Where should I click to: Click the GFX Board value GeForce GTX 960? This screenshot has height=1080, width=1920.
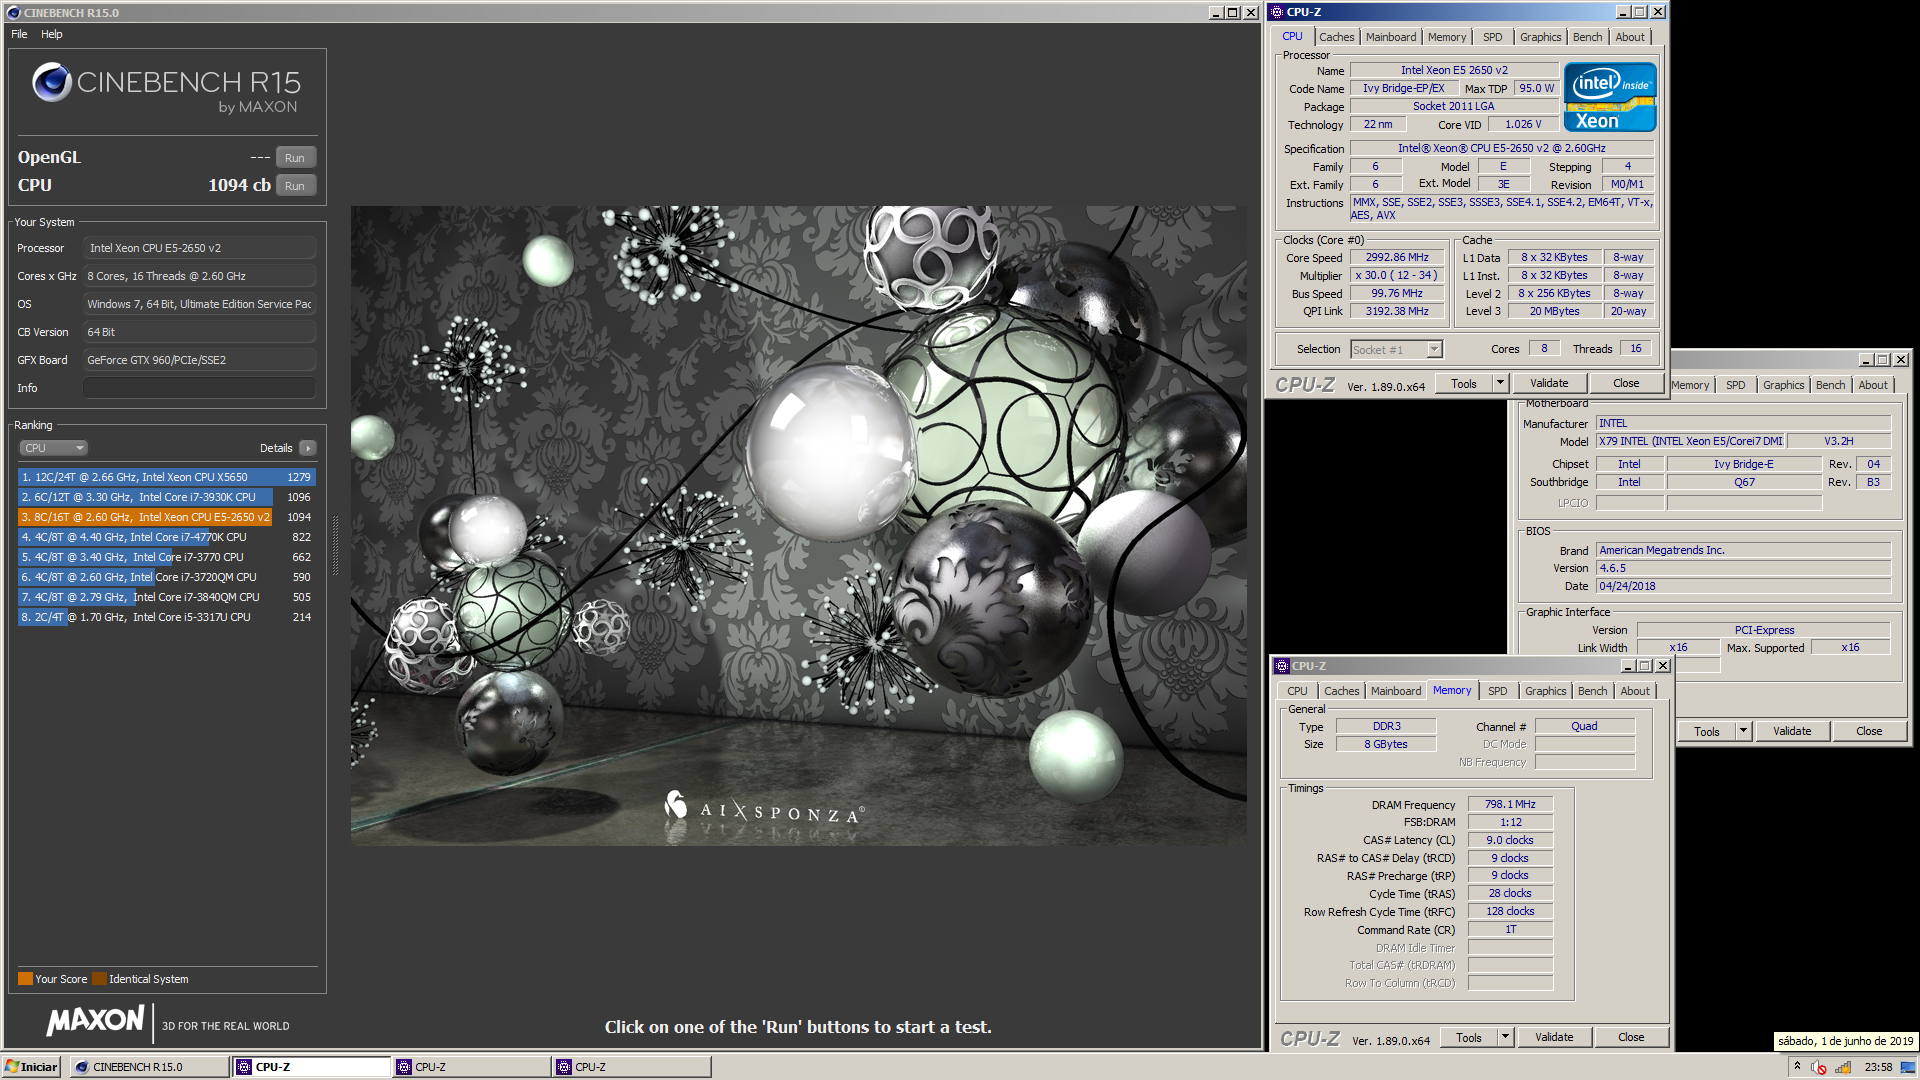coord(200,360)
